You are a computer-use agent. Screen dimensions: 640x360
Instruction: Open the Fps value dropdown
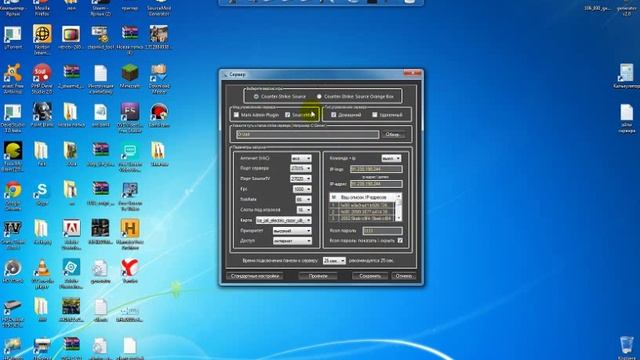pyautogui.click(x=302, y=189)
